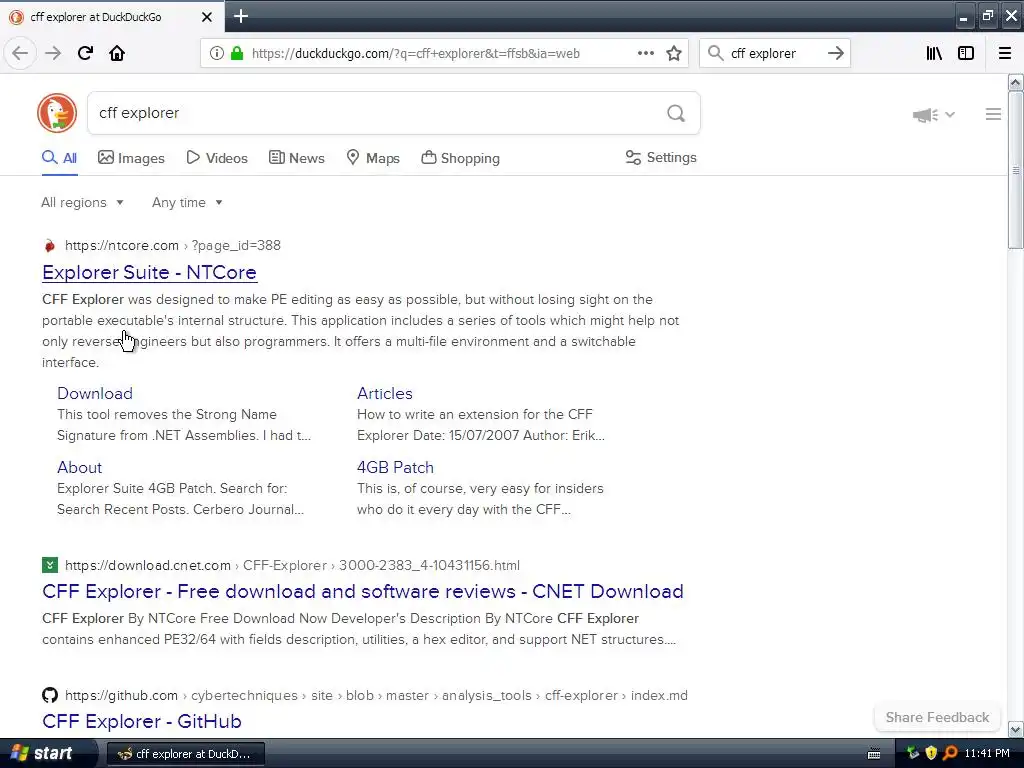
Task: Open the Library bookmarks icon
Action: [934, 53]
